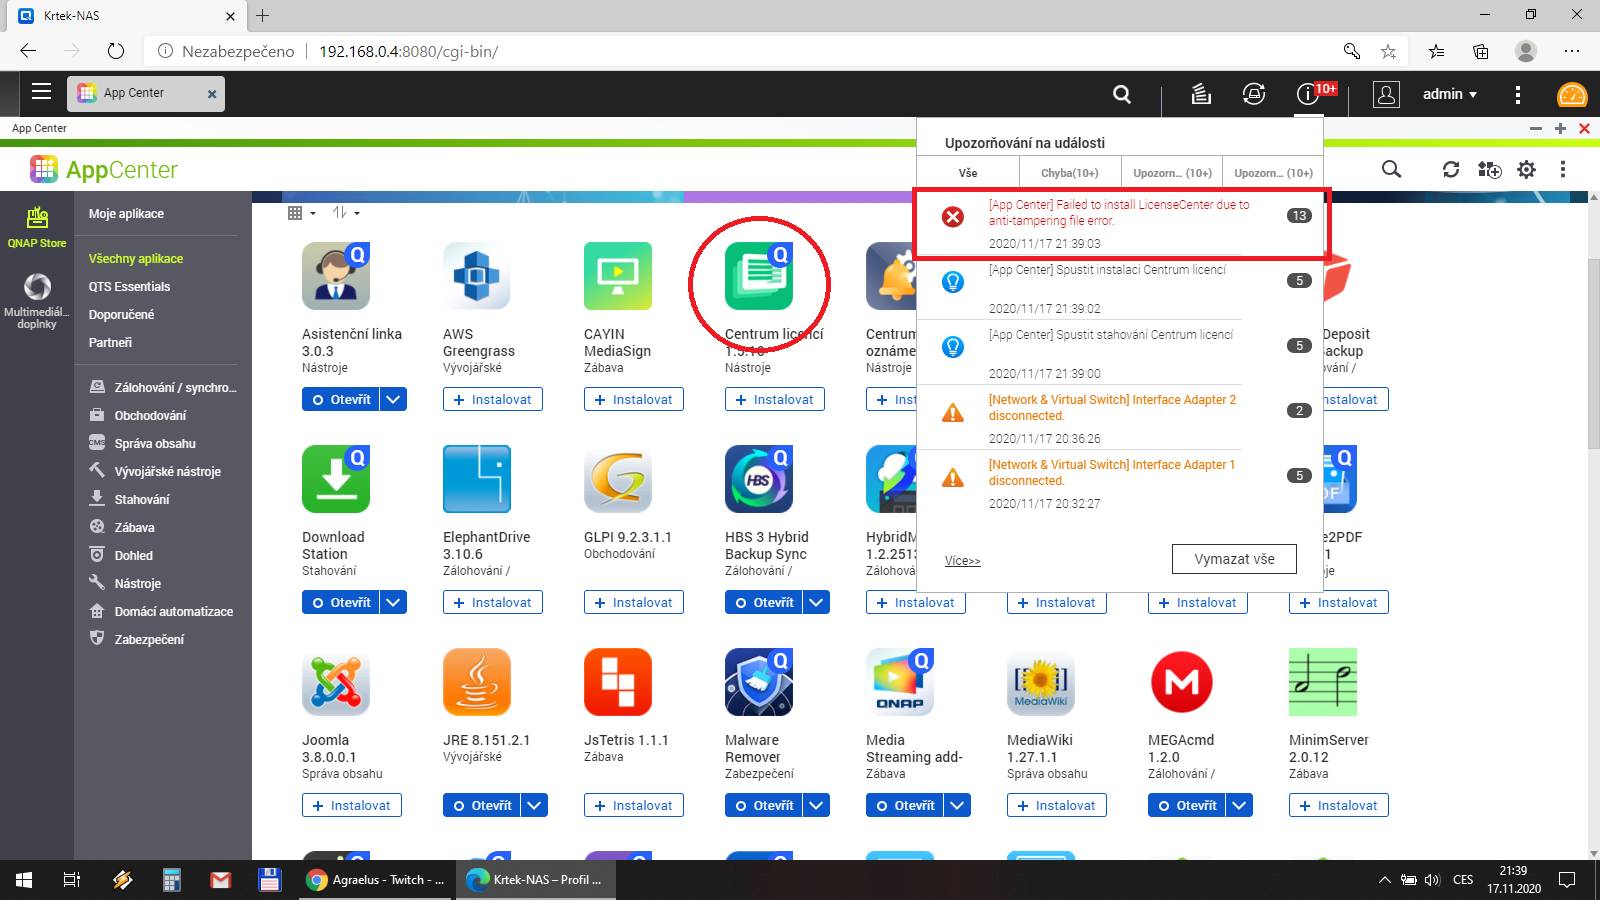Open Asistenční linka app
This screenshot has width=1600, height=900.
(x=340, y=399)
